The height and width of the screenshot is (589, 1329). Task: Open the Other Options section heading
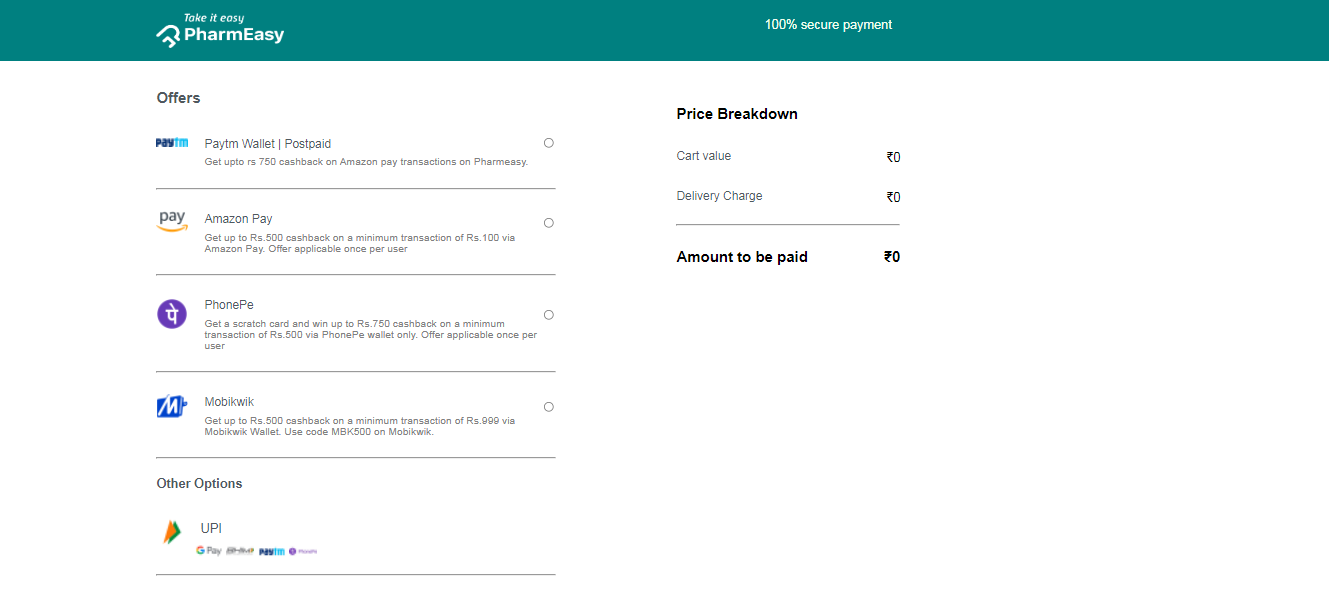point(199,483)
